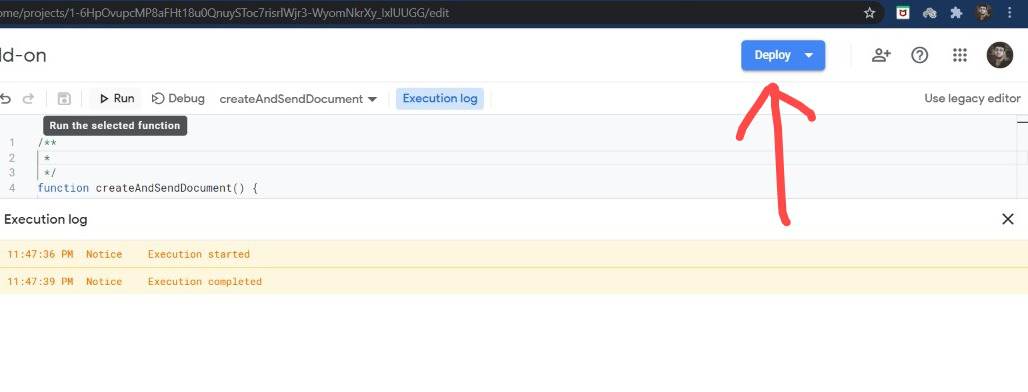This screenshot has height=392, width=1028.
Task: Open the Chrome extensions puzzle icon
Action: tap(956, 12)
